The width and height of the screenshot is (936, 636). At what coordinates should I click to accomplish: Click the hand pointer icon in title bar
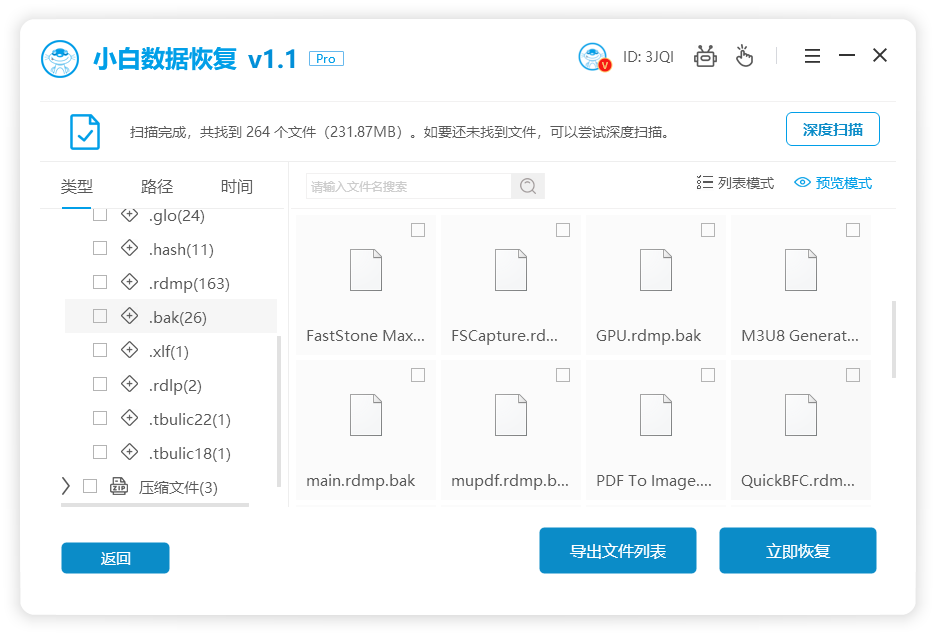tap(744, 56)
